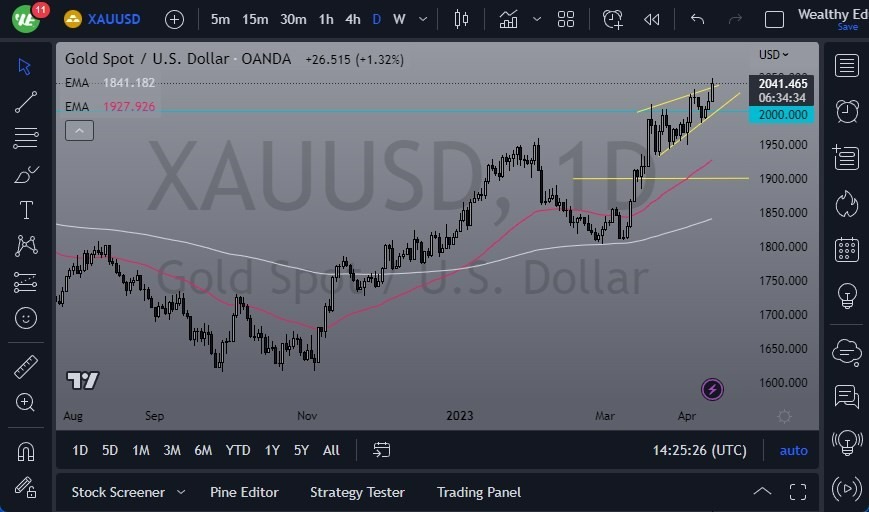Open the XABCD pattern tools
This screenshot has width=869, height=512.
point(26,246)
